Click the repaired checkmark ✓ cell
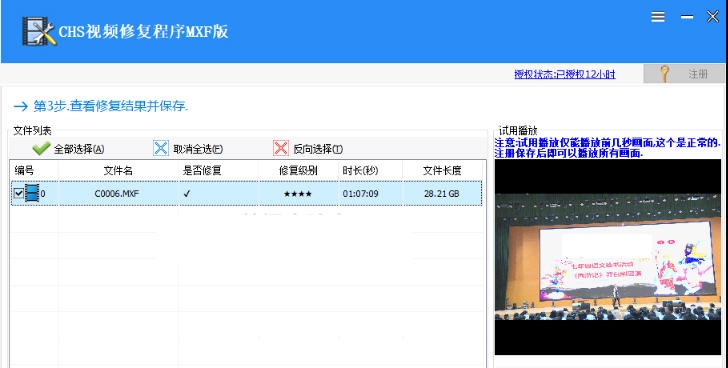 [187, 194]
